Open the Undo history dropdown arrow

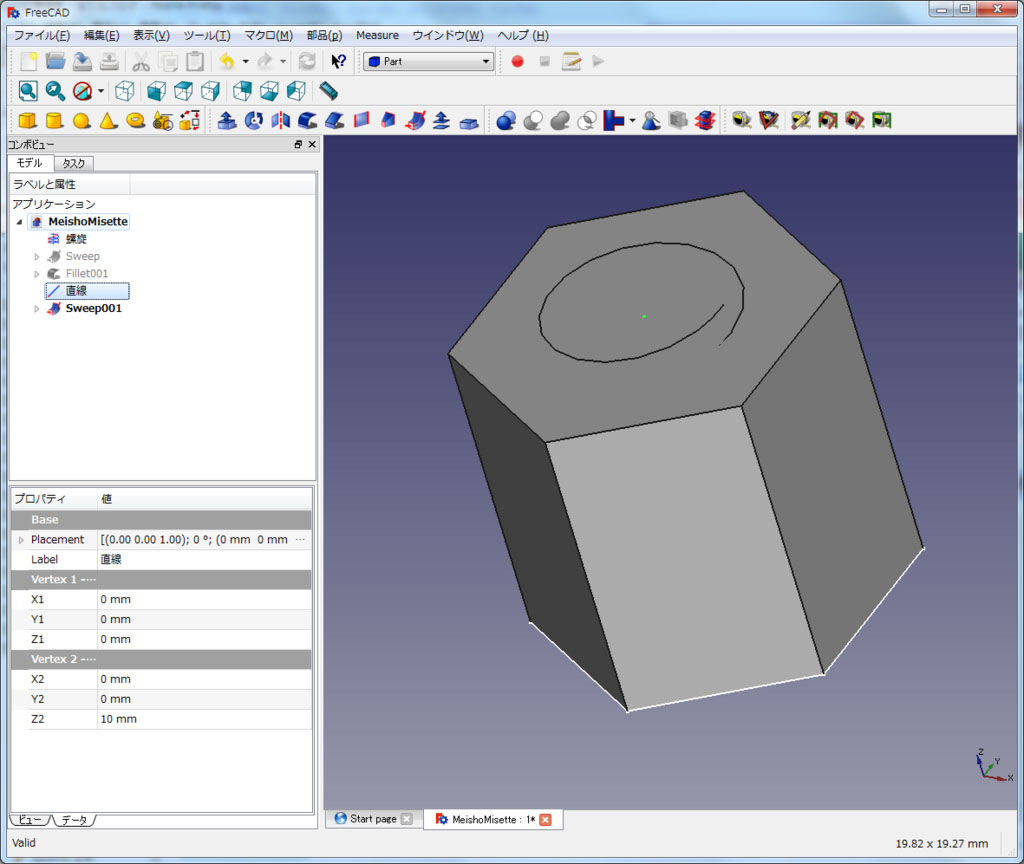[246, 61]
